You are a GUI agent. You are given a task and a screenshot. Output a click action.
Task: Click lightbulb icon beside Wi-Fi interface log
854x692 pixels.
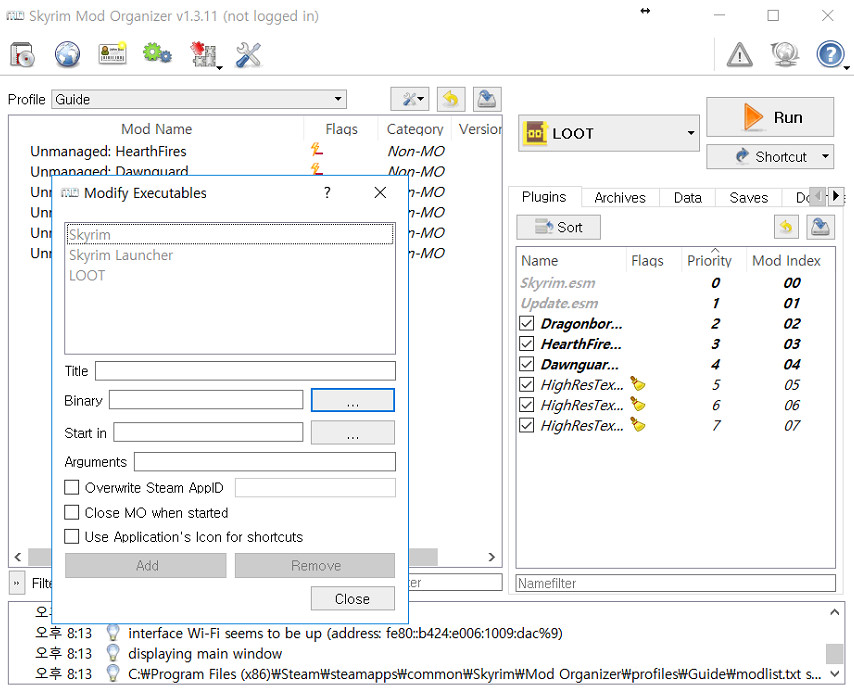coord(113,632)
